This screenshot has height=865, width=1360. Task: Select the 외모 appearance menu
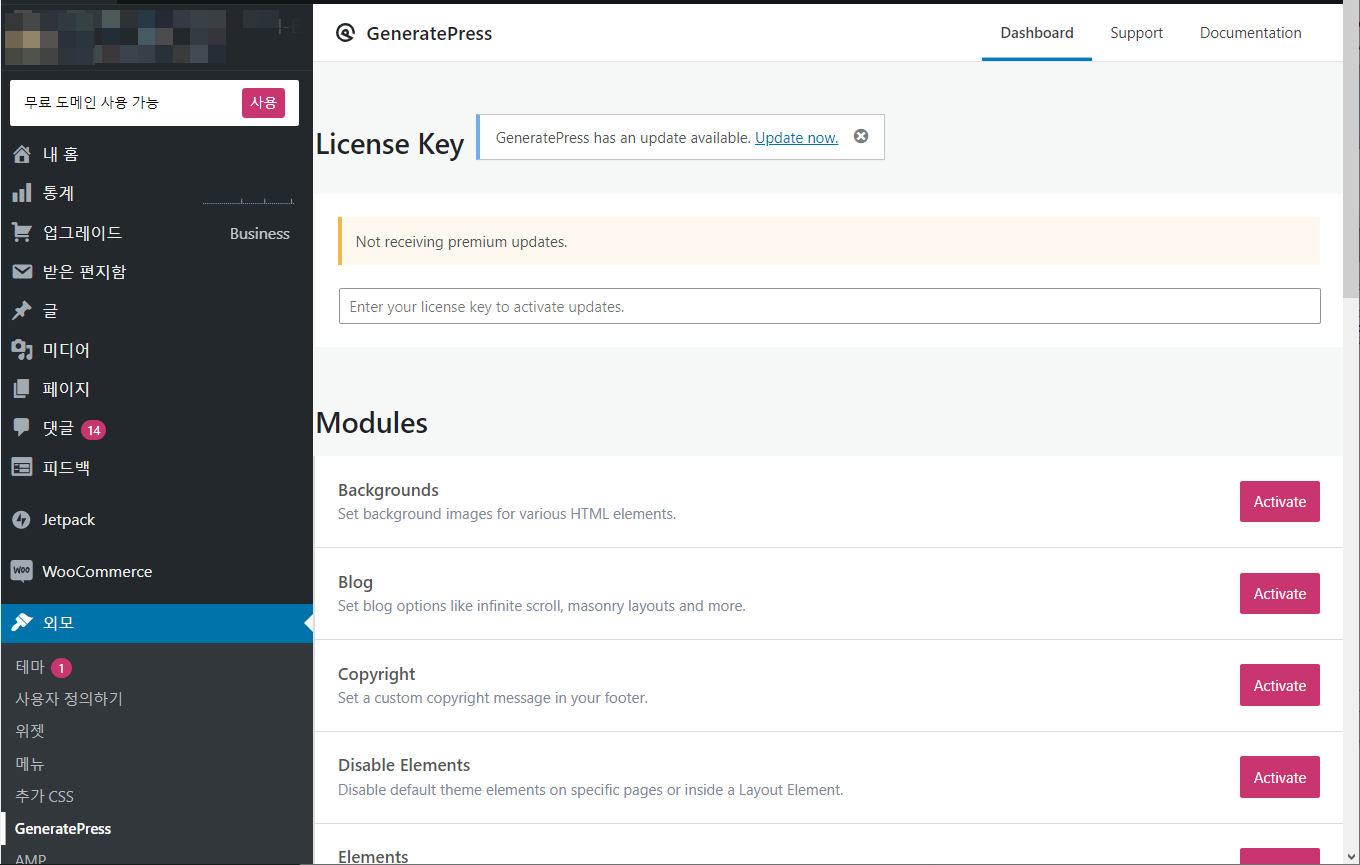point(157,623)
